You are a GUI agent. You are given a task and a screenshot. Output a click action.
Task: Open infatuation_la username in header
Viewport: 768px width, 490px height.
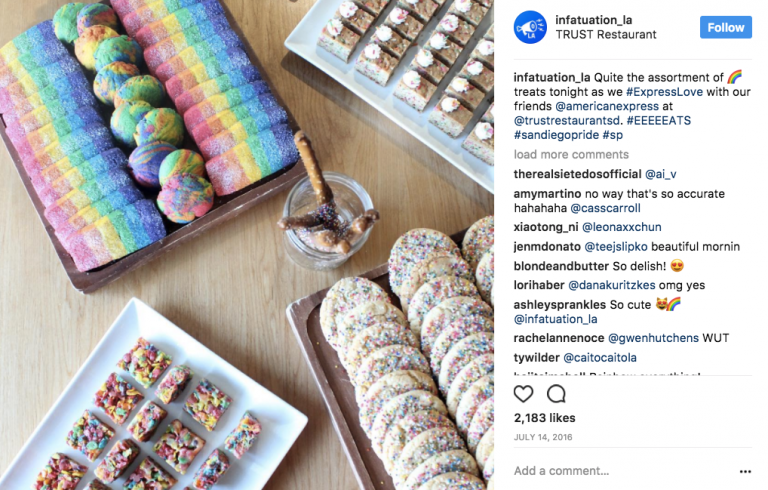point(594,20)
